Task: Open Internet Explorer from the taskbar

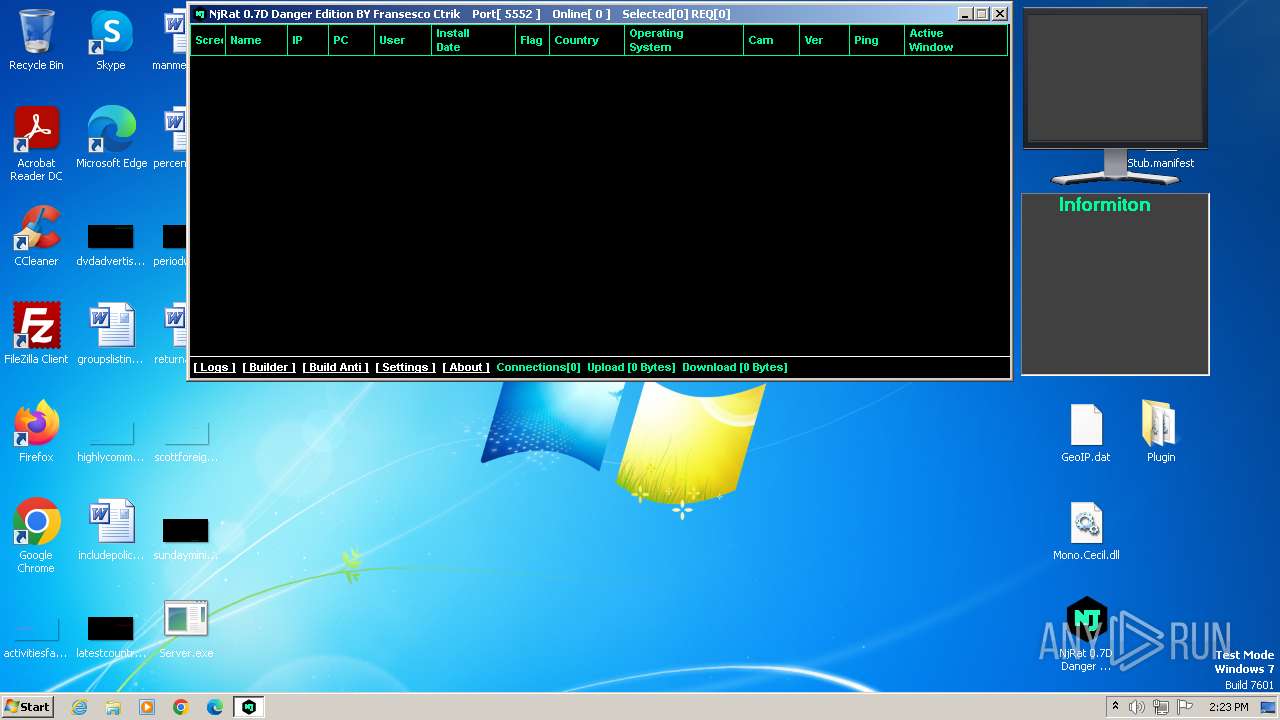Action: point(79,707)
